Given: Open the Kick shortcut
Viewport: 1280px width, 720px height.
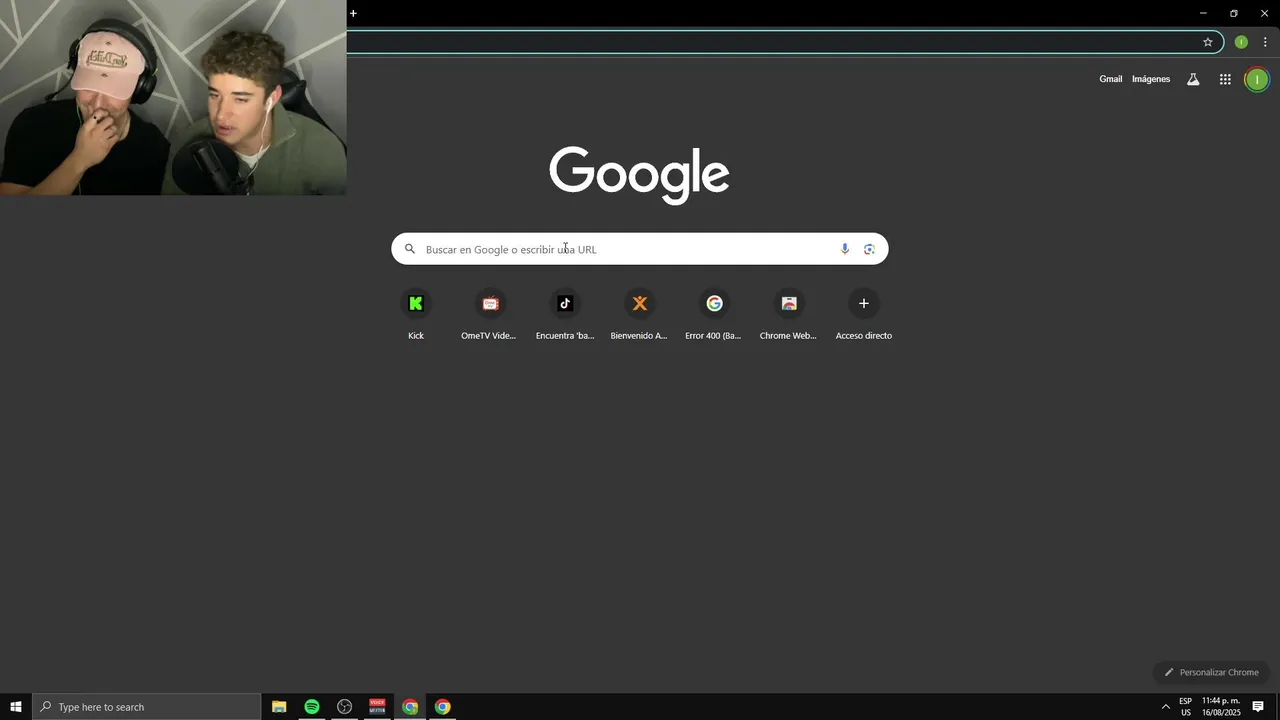Looking at the screenshot, I should 416,314.
